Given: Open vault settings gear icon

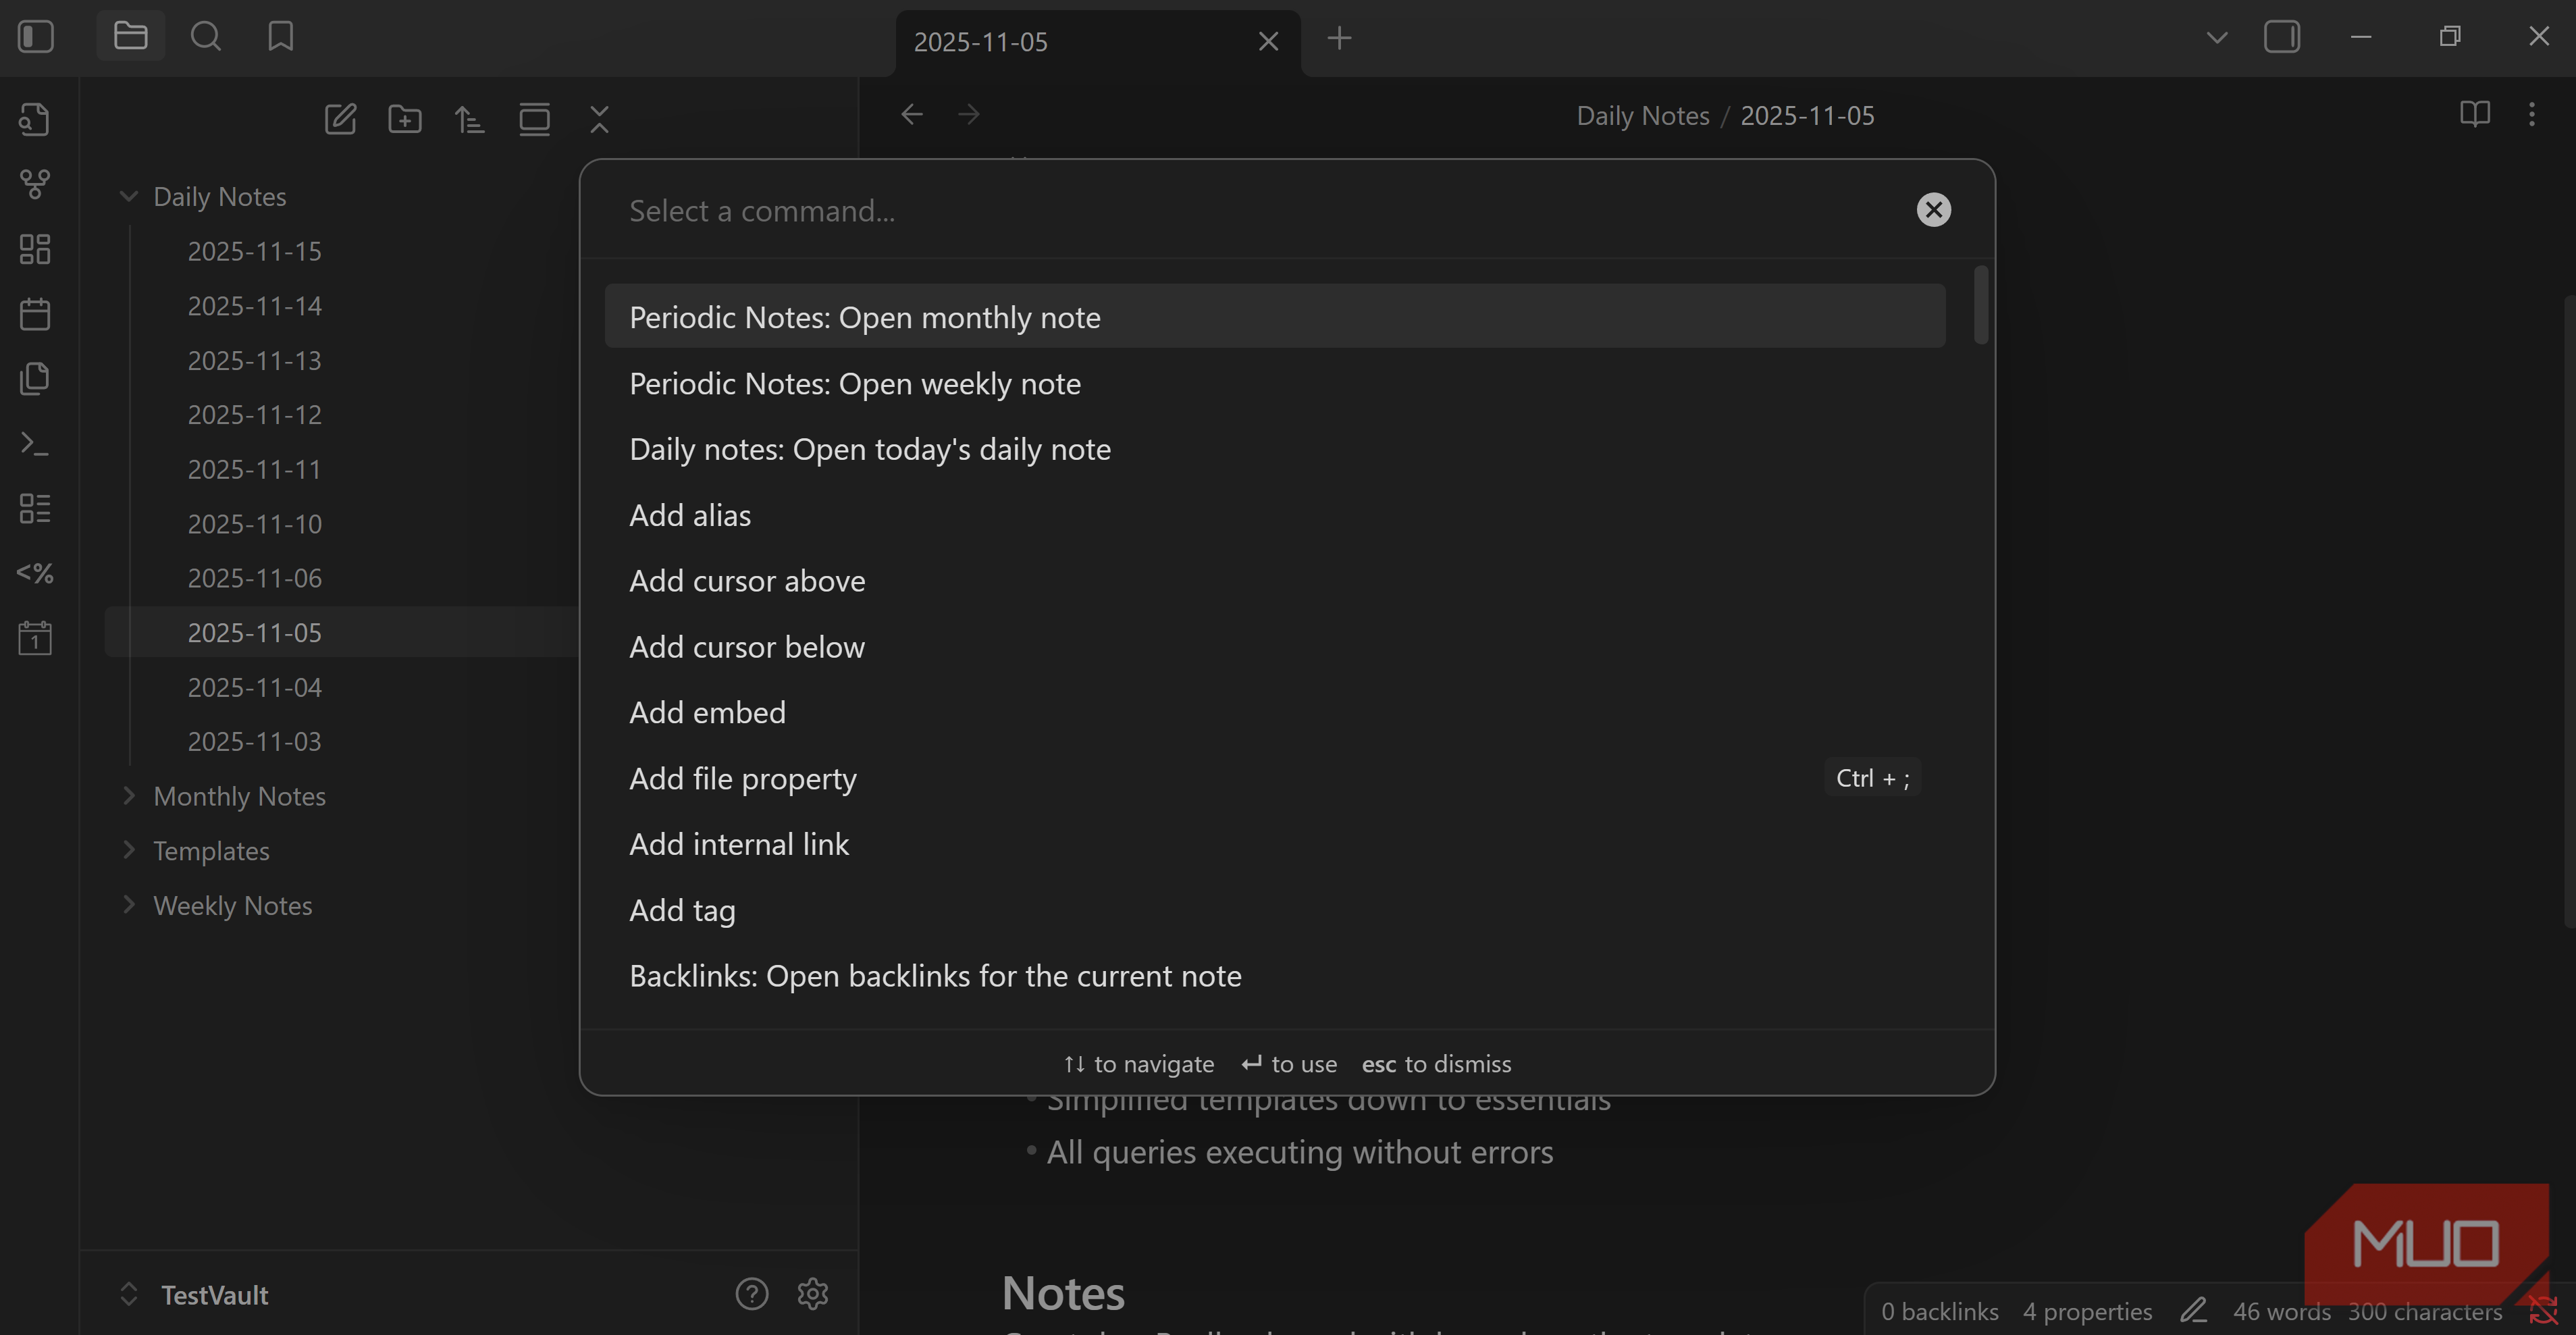Looking at the screenshot, I should click(x=813, y=1294).
